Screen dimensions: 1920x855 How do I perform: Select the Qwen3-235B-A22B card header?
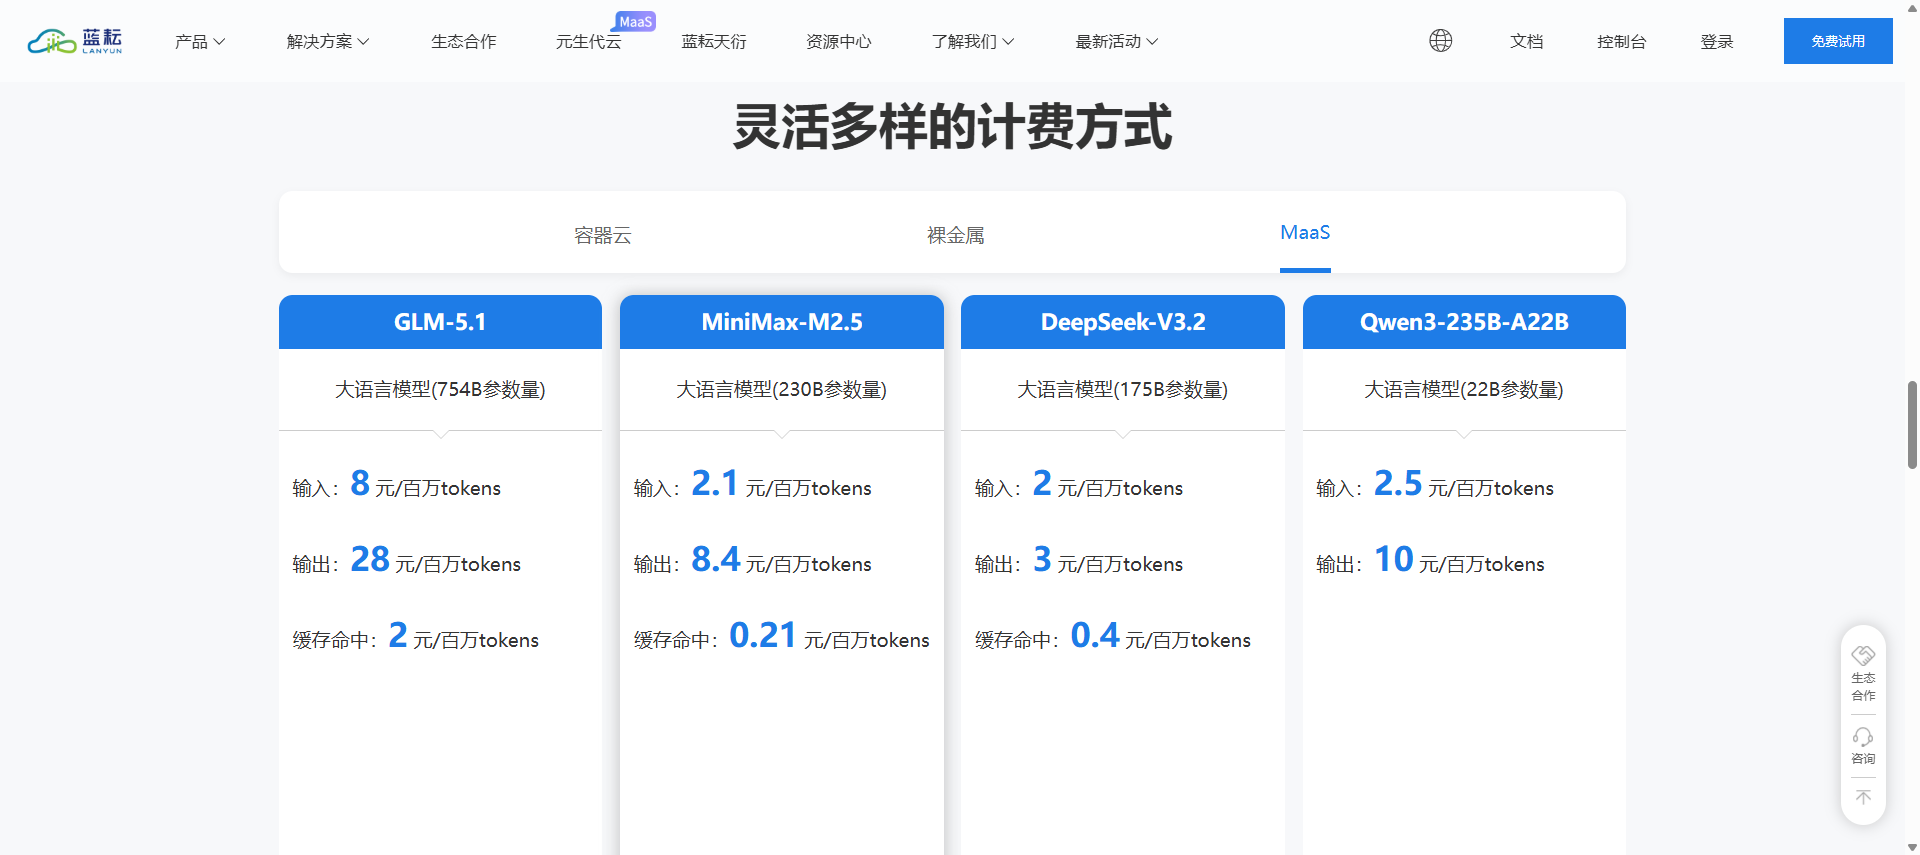point(1464,322)
